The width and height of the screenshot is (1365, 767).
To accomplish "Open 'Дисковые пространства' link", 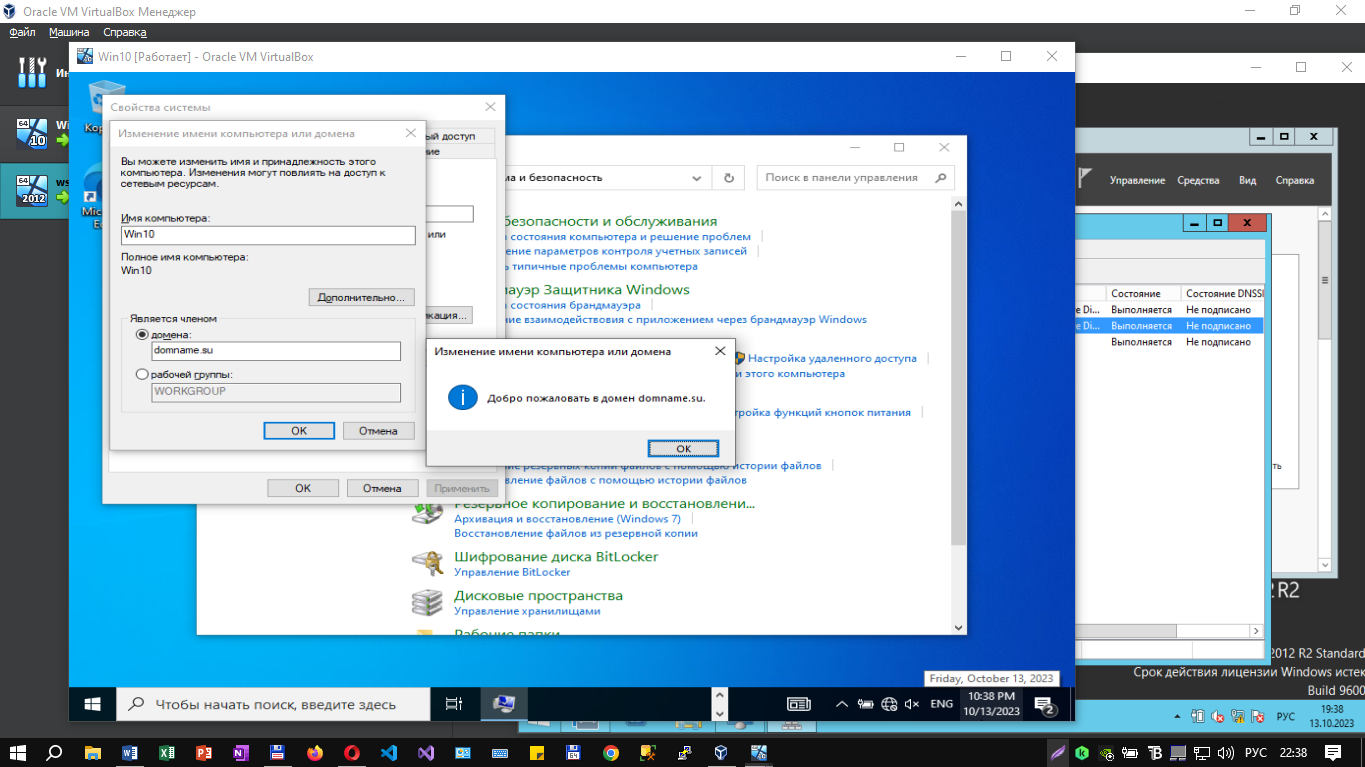I will 538,595.
